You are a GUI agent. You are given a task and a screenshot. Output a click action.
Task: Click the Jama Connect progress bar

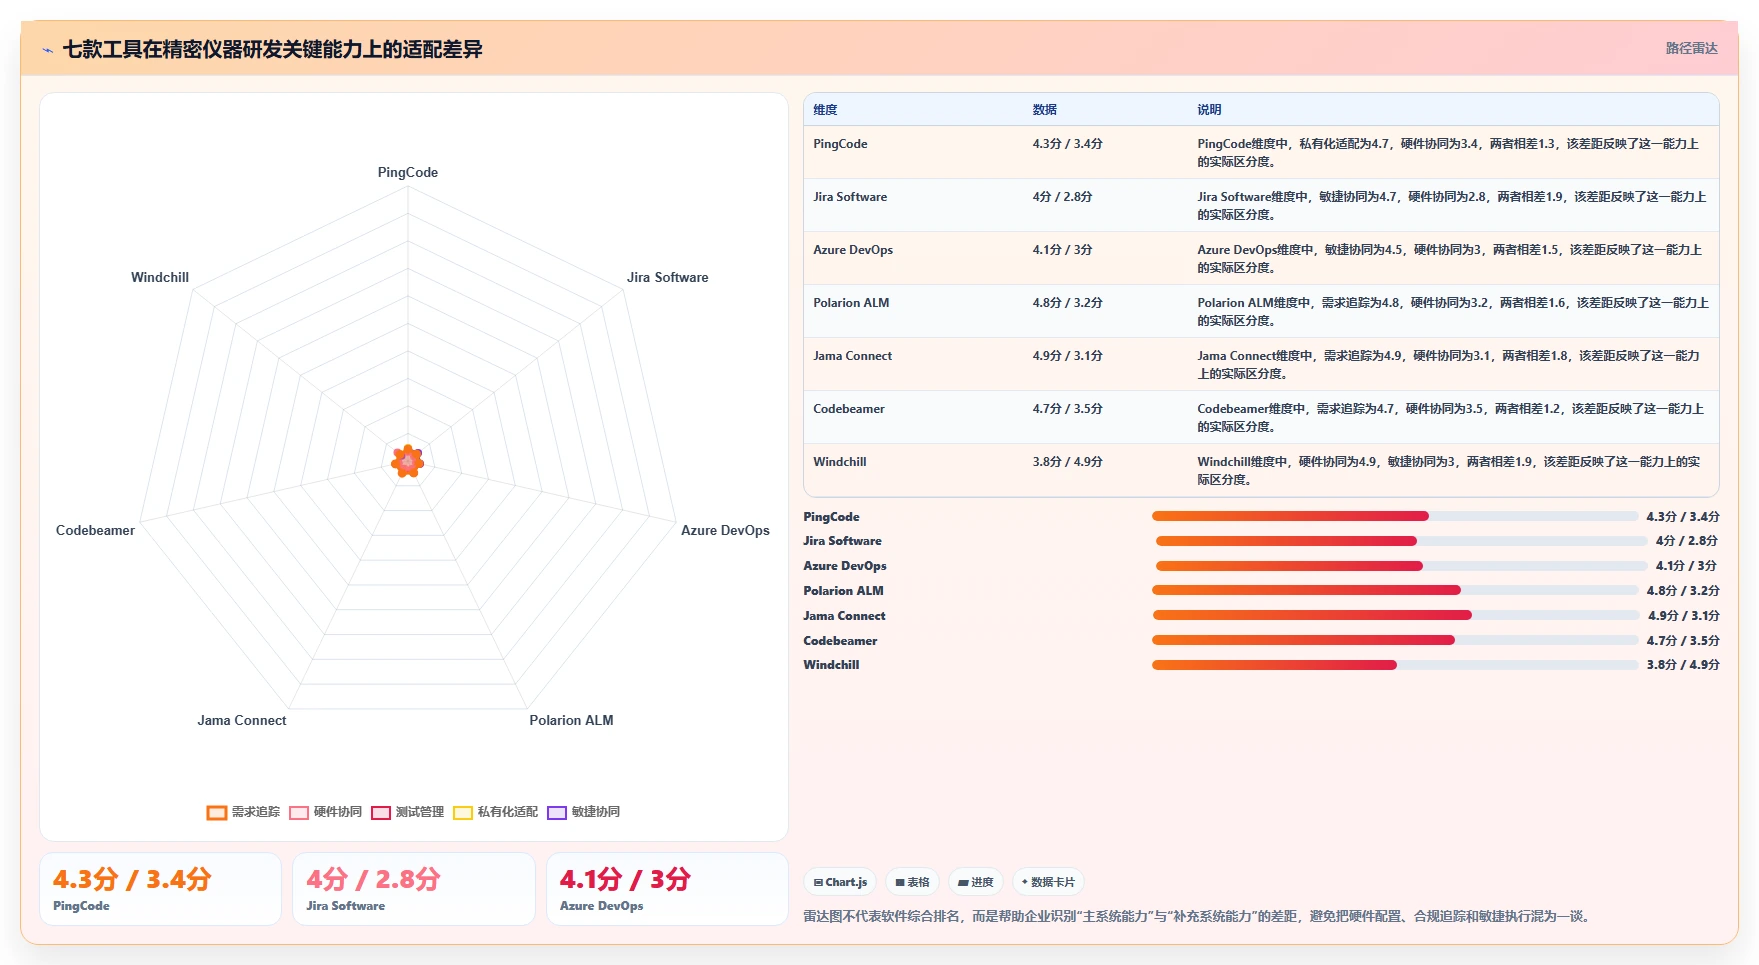tap(1397, 616)
